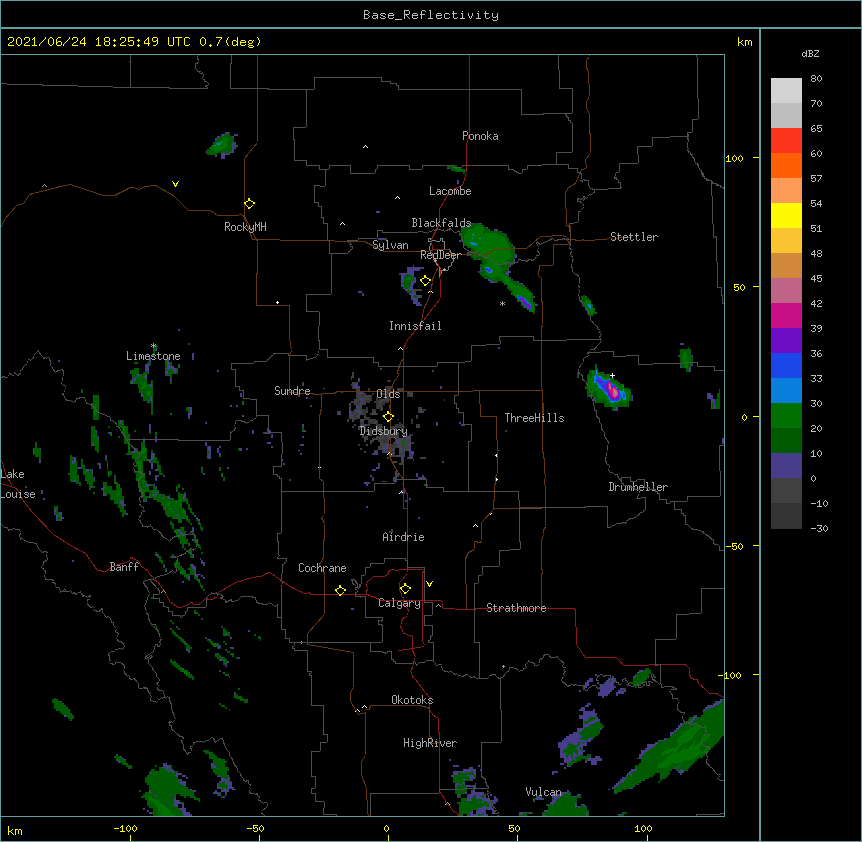Click the purple 36-39 dBZ legend swatch
The width and height of the screenshot is (862, 842).
click(x=786, y=340)
